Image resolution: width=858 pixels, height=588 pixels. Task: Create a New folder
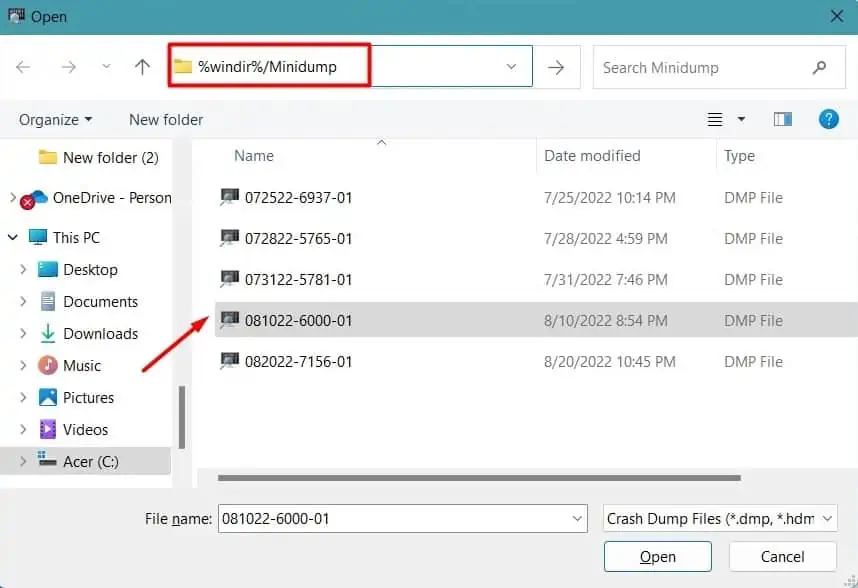166,120
